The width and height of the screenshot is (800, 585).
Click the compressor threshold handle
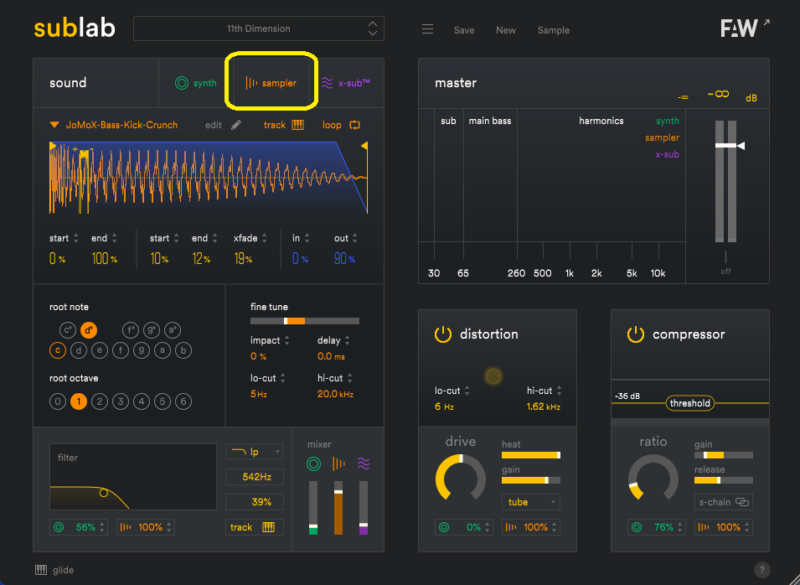point(690,403)
